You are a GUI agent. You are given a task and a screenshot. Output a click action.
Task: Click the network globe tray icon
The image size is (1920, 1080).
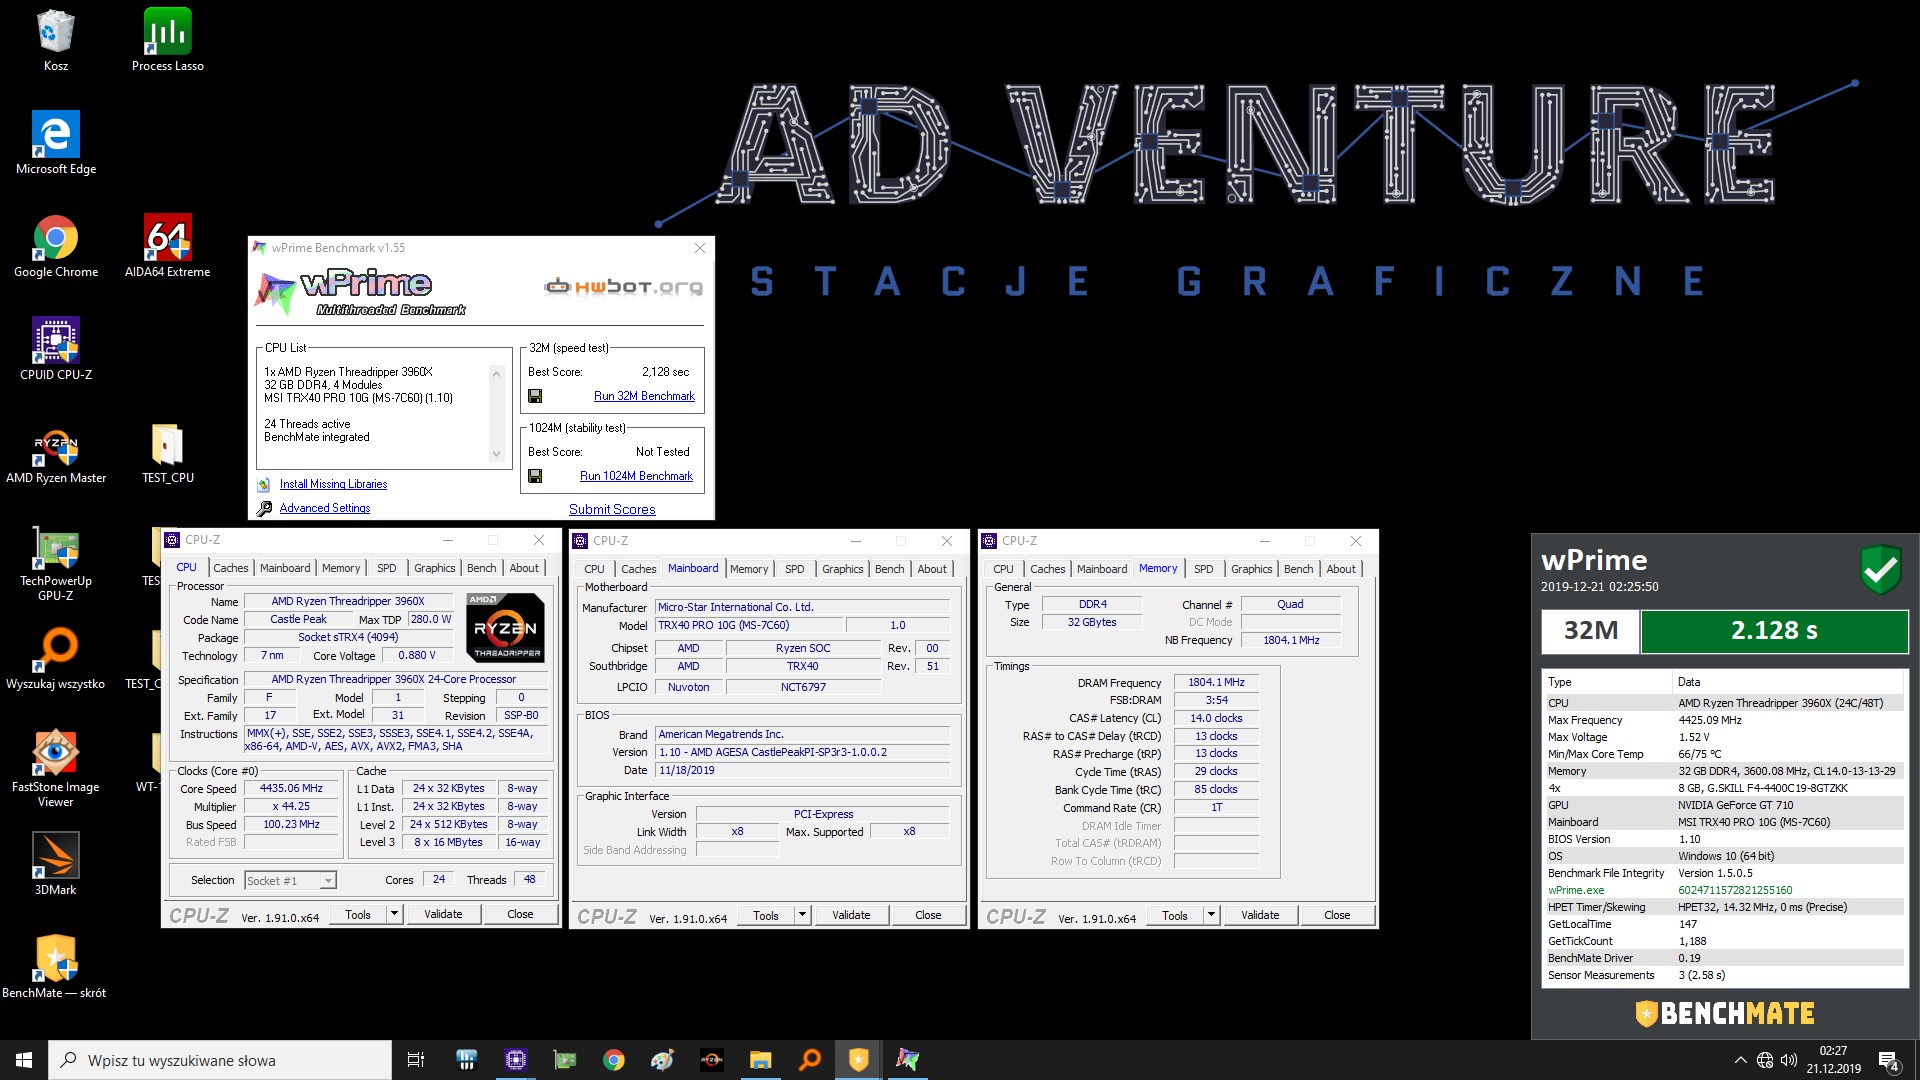1765,1060
